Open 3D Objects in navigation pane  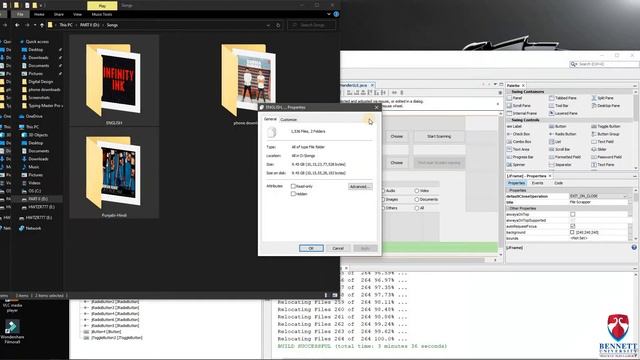[x=38, y=135]
